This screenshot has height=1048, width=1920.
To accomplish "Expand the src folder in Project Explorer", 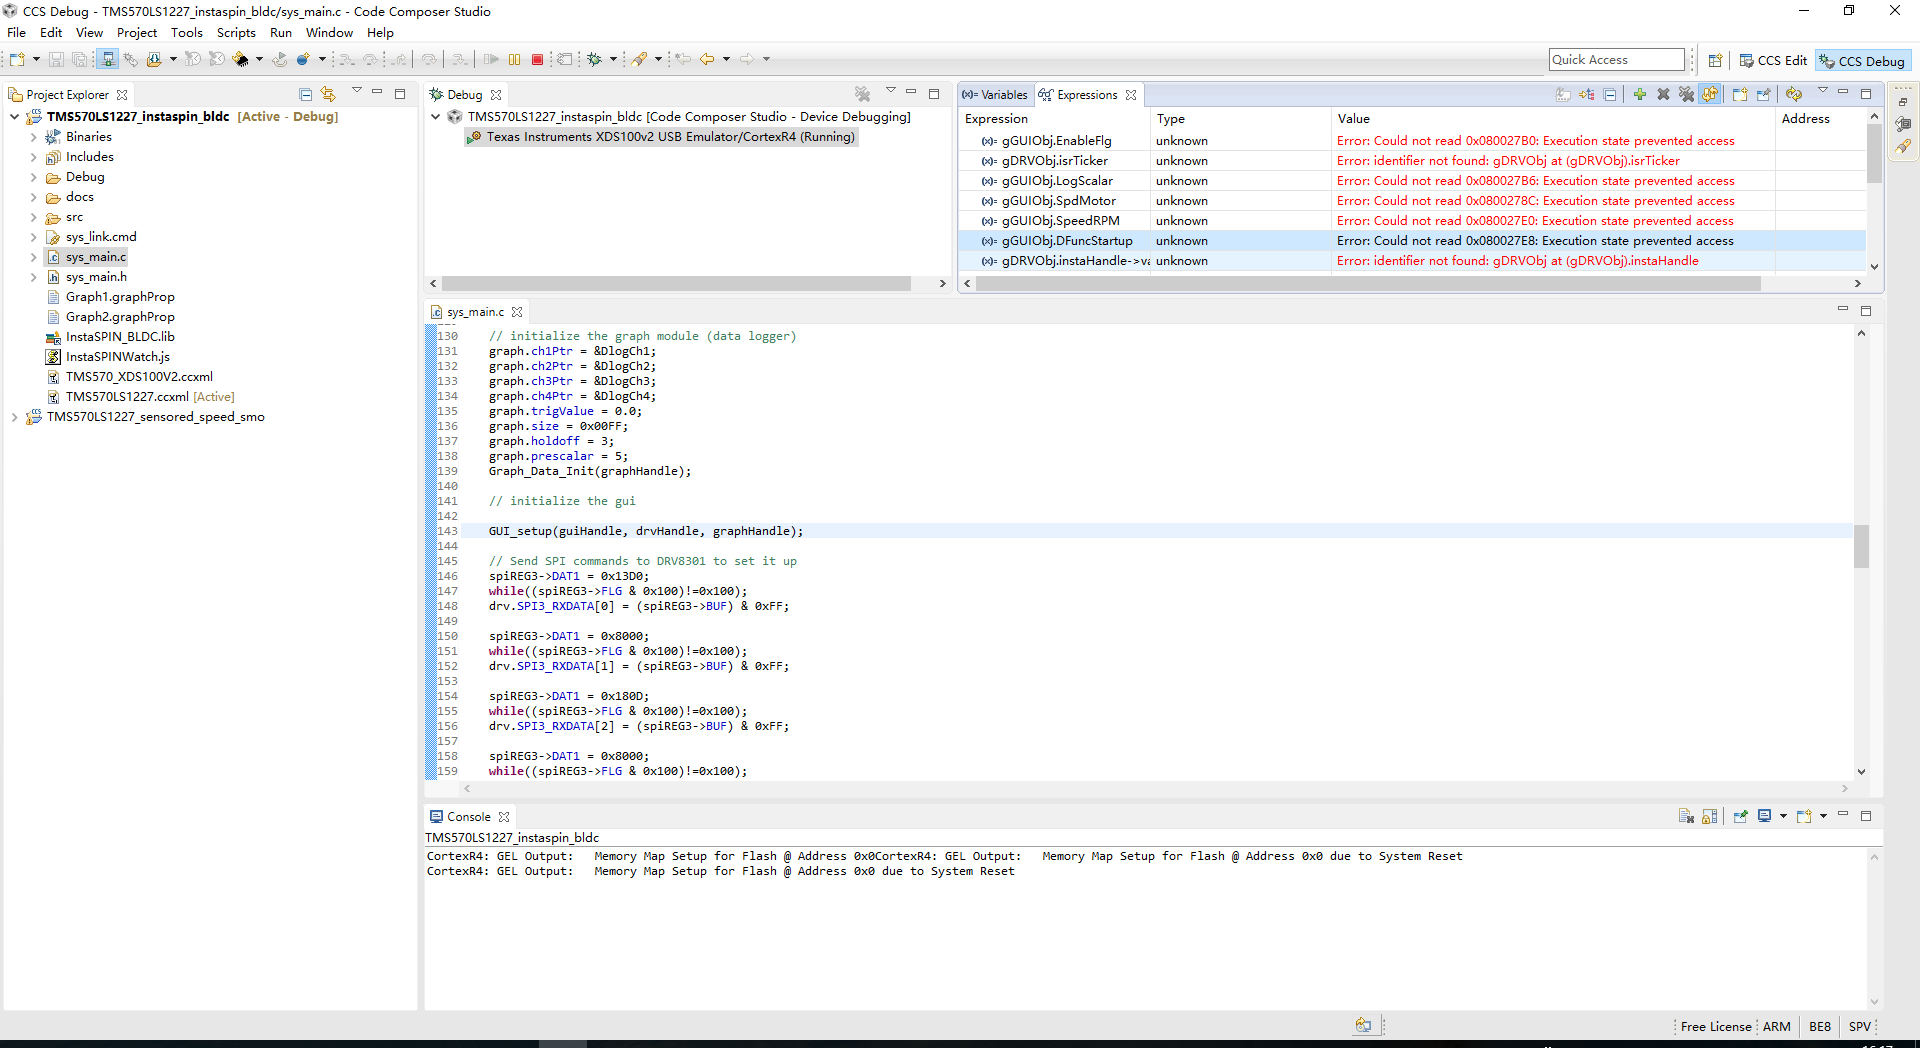I will click(33, 217).
